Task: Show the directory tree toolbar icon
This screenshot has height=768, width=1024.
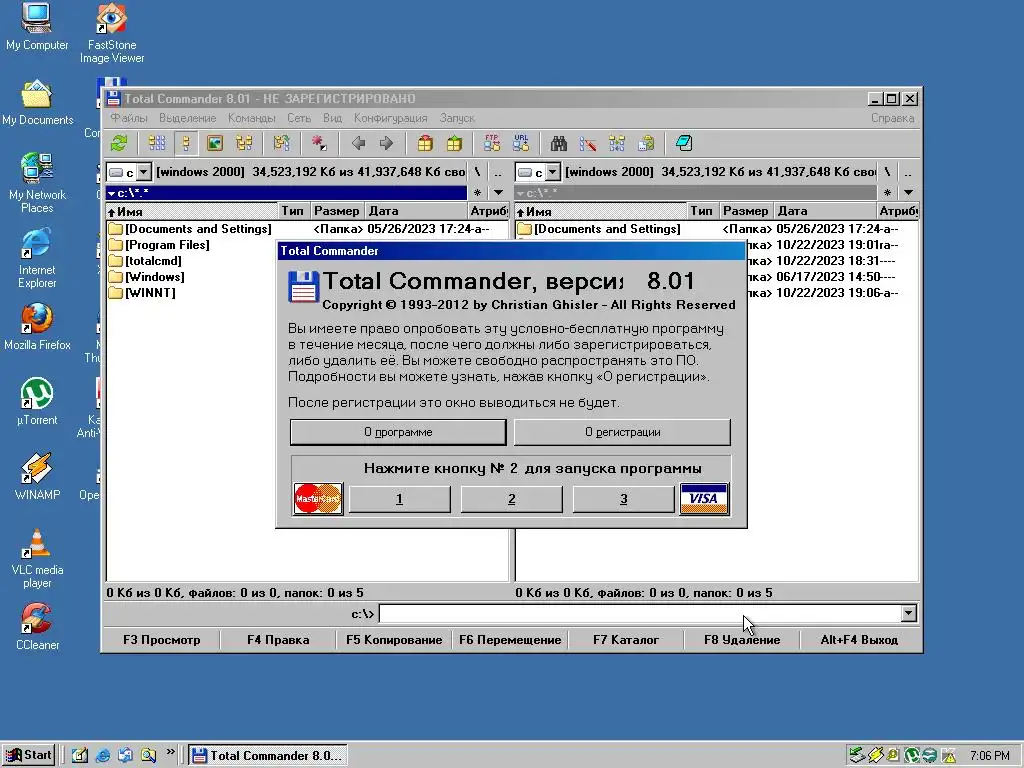Action: point(244,143)
